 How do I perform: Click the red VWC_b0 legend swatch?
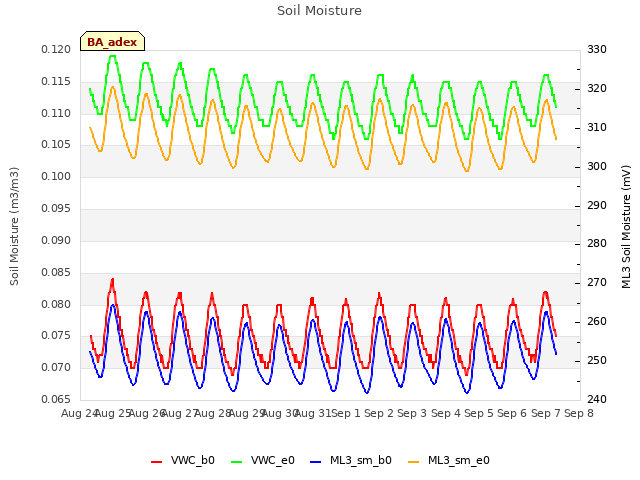pyautogui.click(x=156, y=462)
